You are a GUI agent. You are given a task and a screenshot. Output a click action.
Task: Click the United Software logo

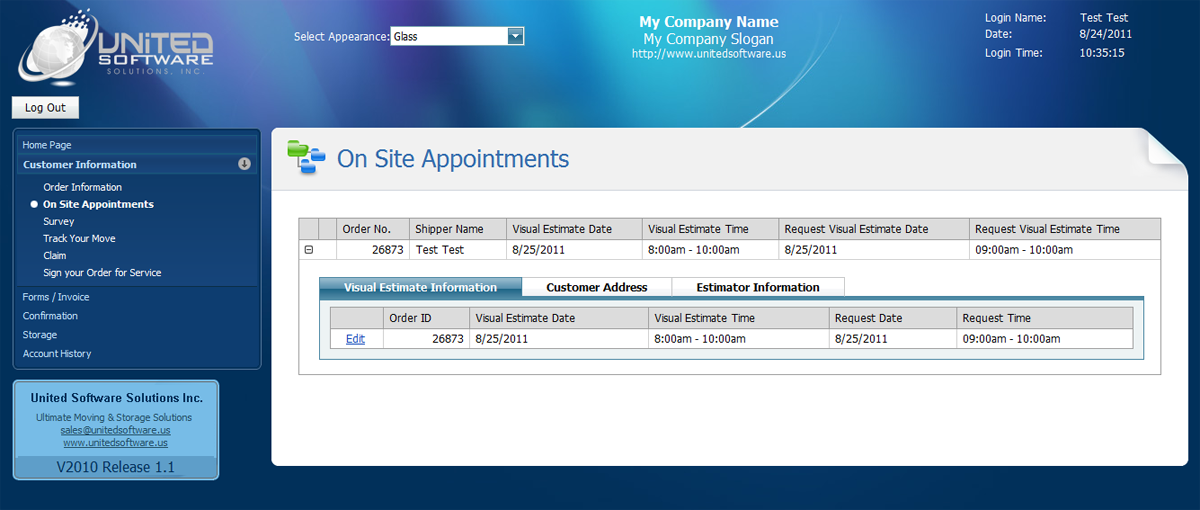pos(116,48)
